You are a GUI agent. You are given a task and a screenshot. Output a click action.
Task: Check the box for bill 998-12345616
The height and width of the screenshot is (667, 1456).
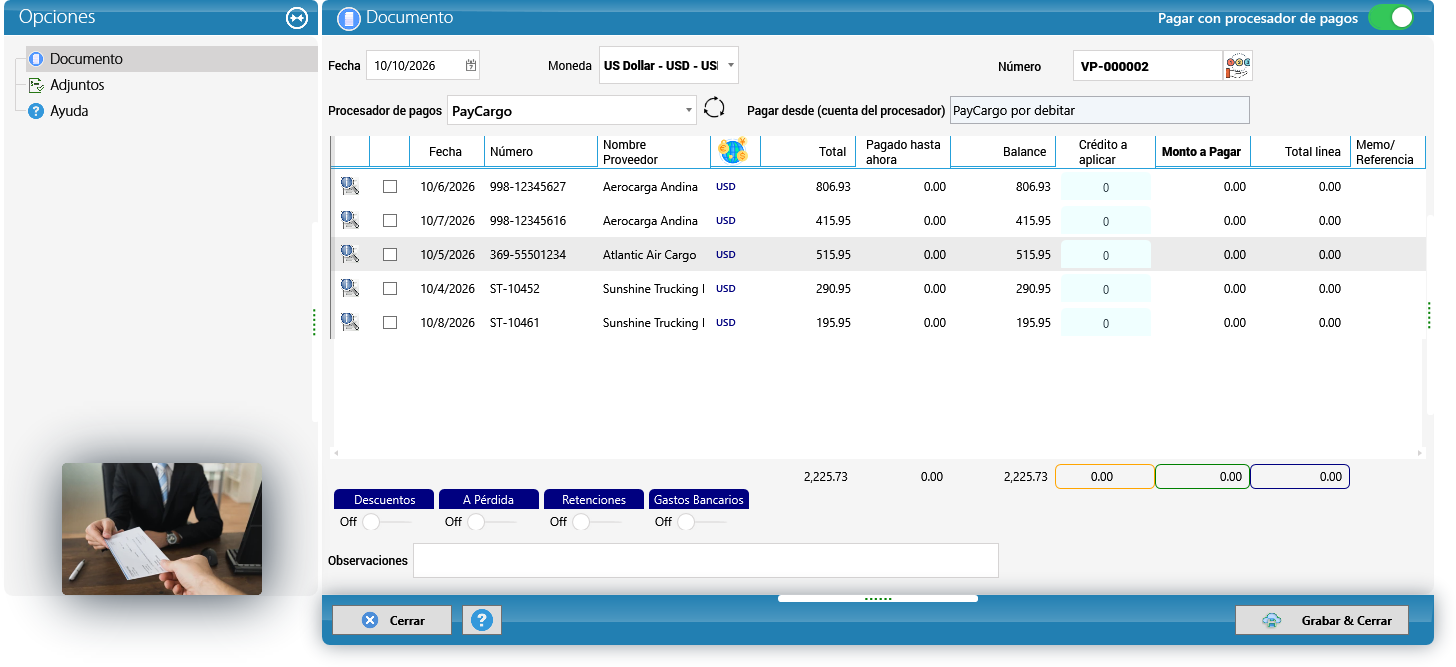[x=390, y=221]
